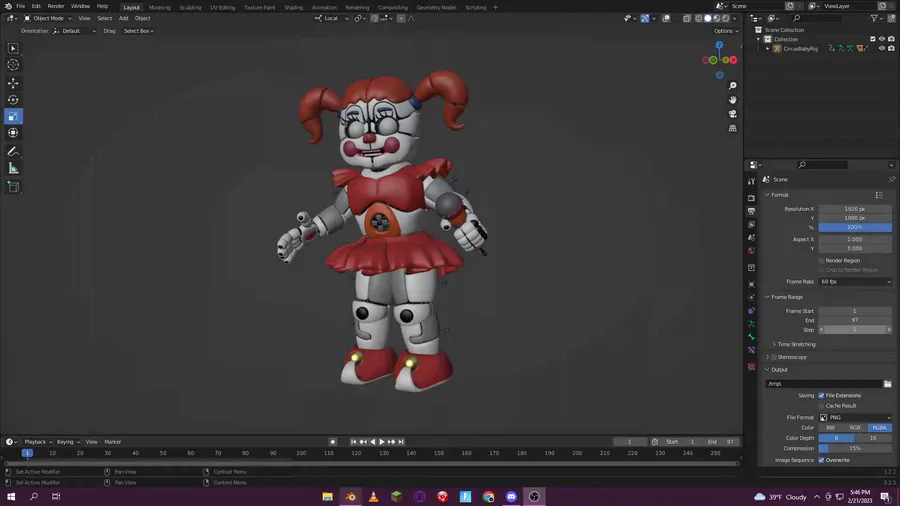Select the 3D Cursor tool
This screenshot has height=506, width=900.
(x=13, y=65)
